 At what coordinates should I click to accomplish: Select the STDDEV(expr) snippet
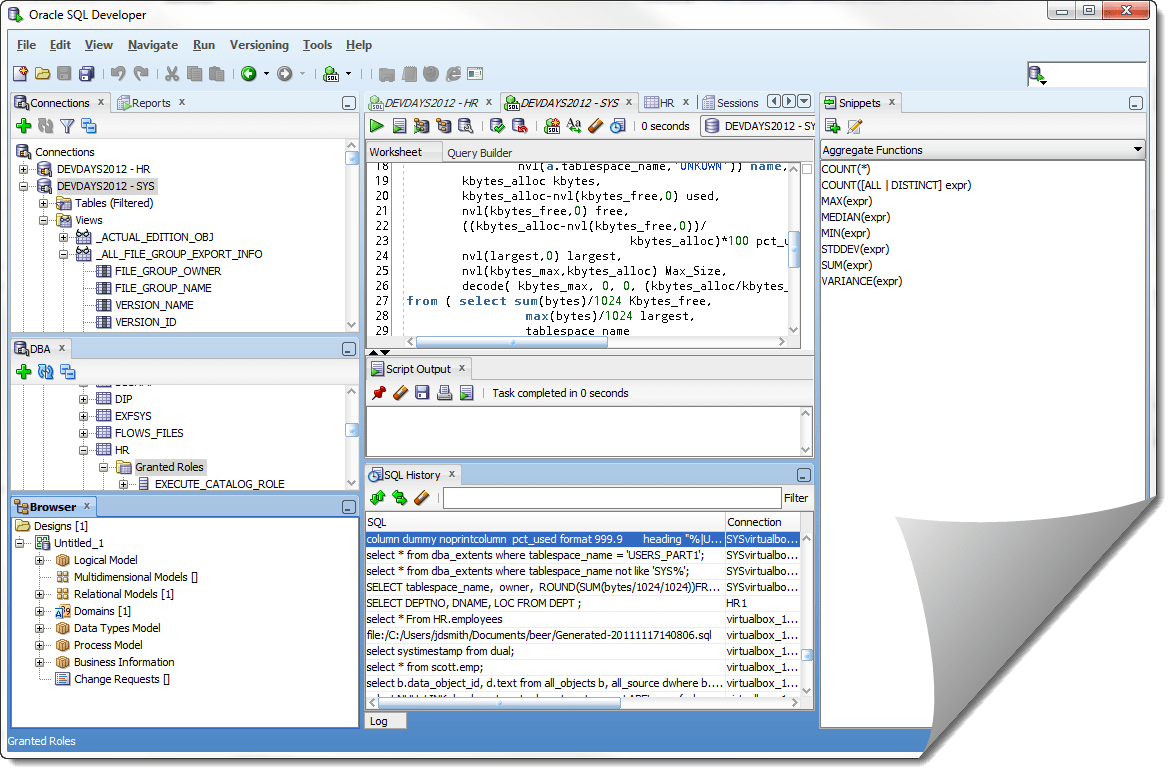[x=854, y=250]
